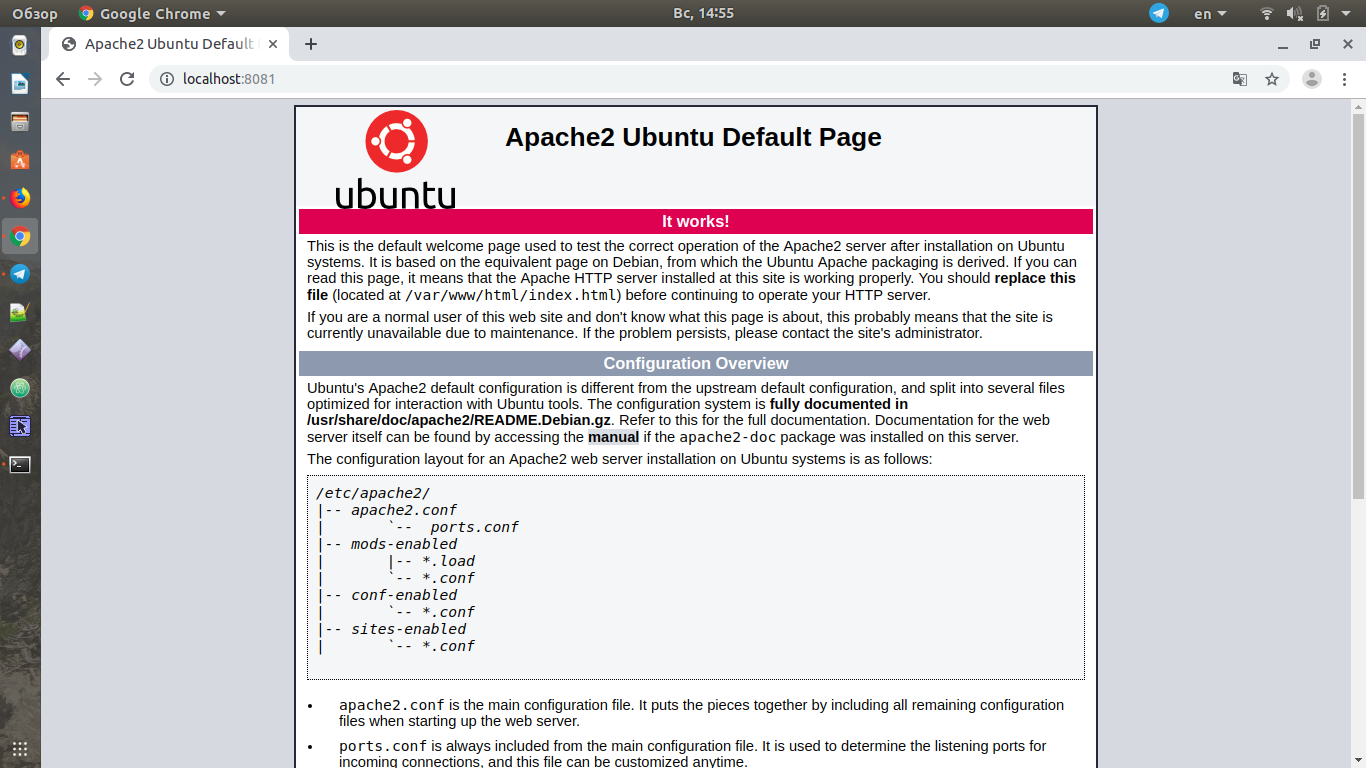Click the muted volume indicator
Screen dimensions: 1366x768
(x=1295, y=13)
